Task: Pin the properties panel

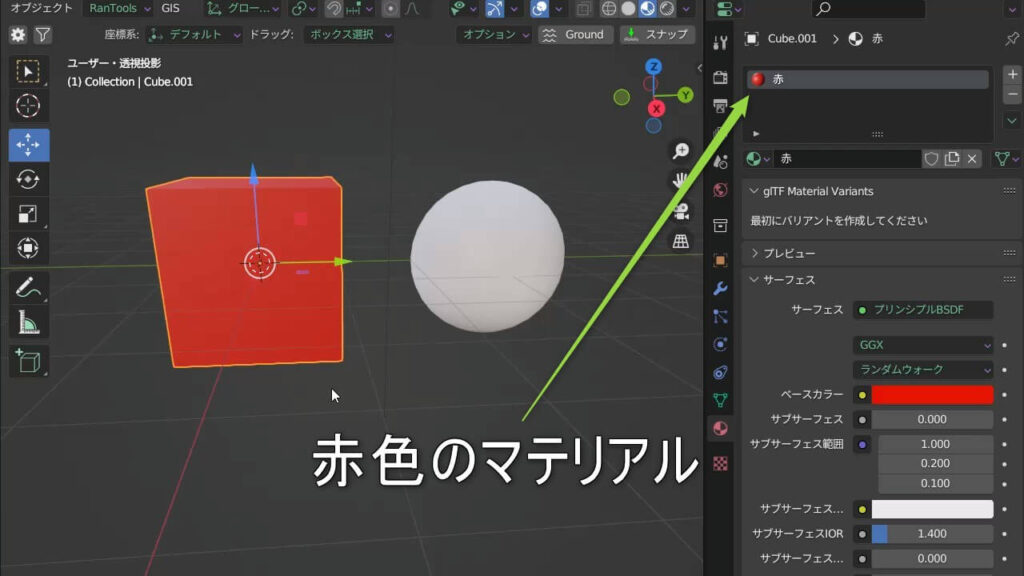Action: [x=1012, y=39]
